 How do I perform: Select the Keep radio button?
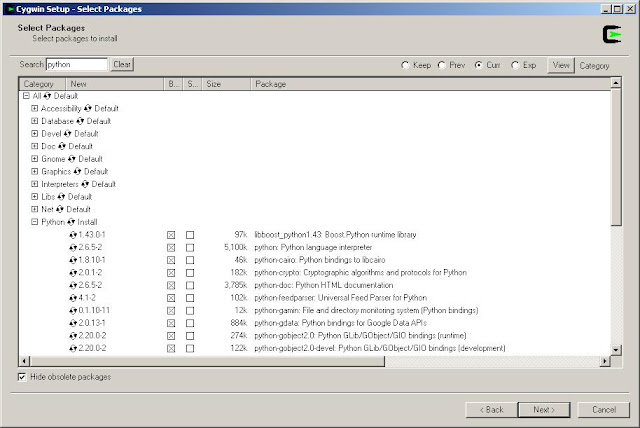pyautogui.click(x=405, y=65)
